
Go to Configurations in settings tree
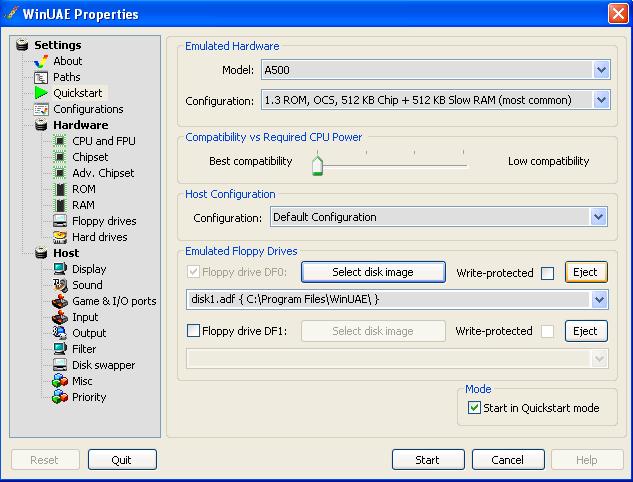(x=88, y=109)
